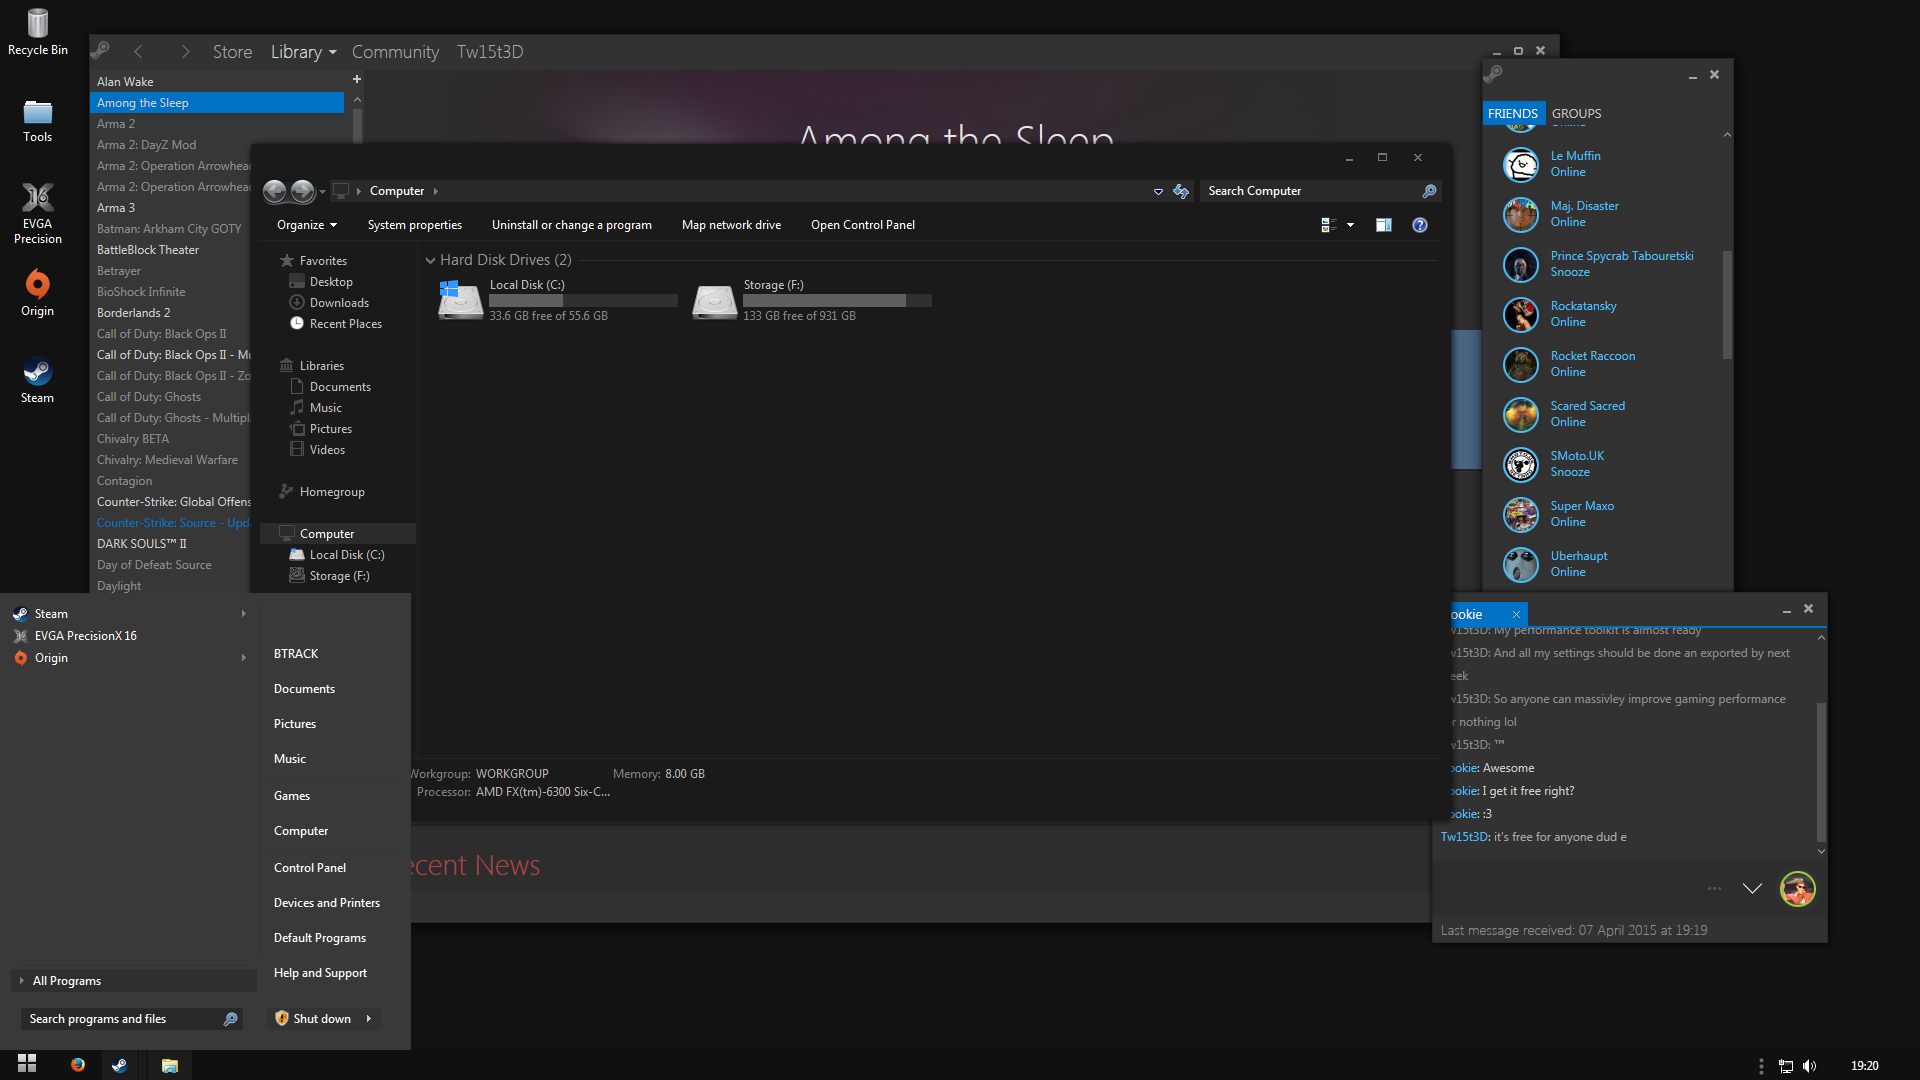1920x1080 pixels.
Task: Click the search magnifier in Start menu
Action: (230, 1019)
